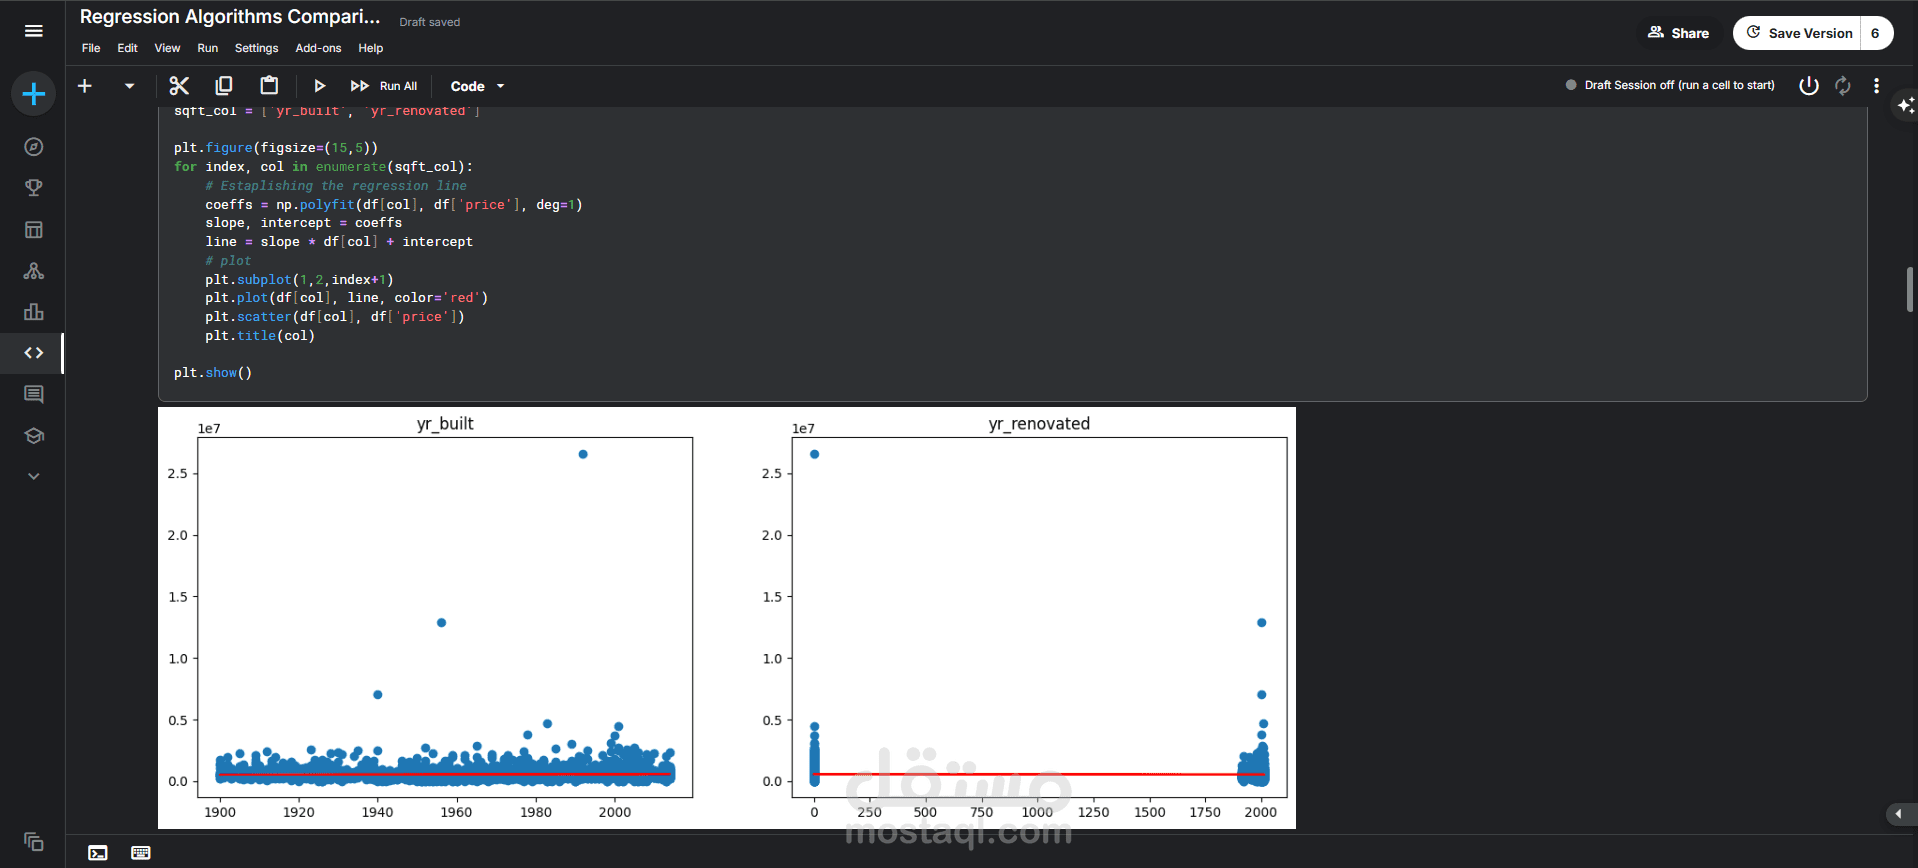Open the View menu
Viewport: 1918px width, 868px height.
click(167, 48)
